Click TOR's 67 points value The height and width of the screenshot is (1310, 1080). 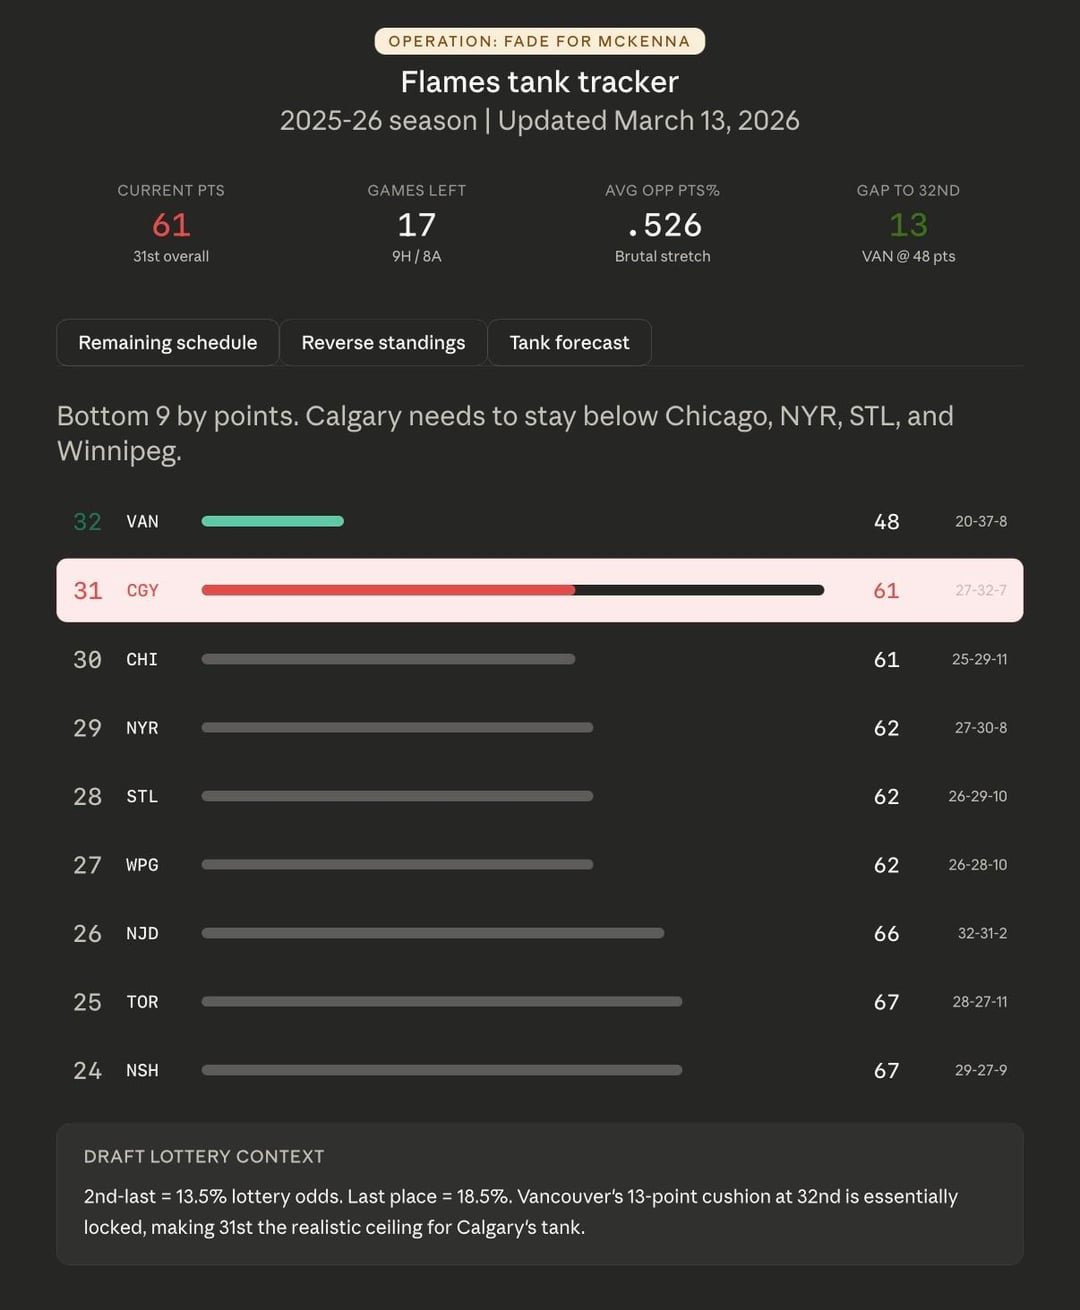point(886,1002)
